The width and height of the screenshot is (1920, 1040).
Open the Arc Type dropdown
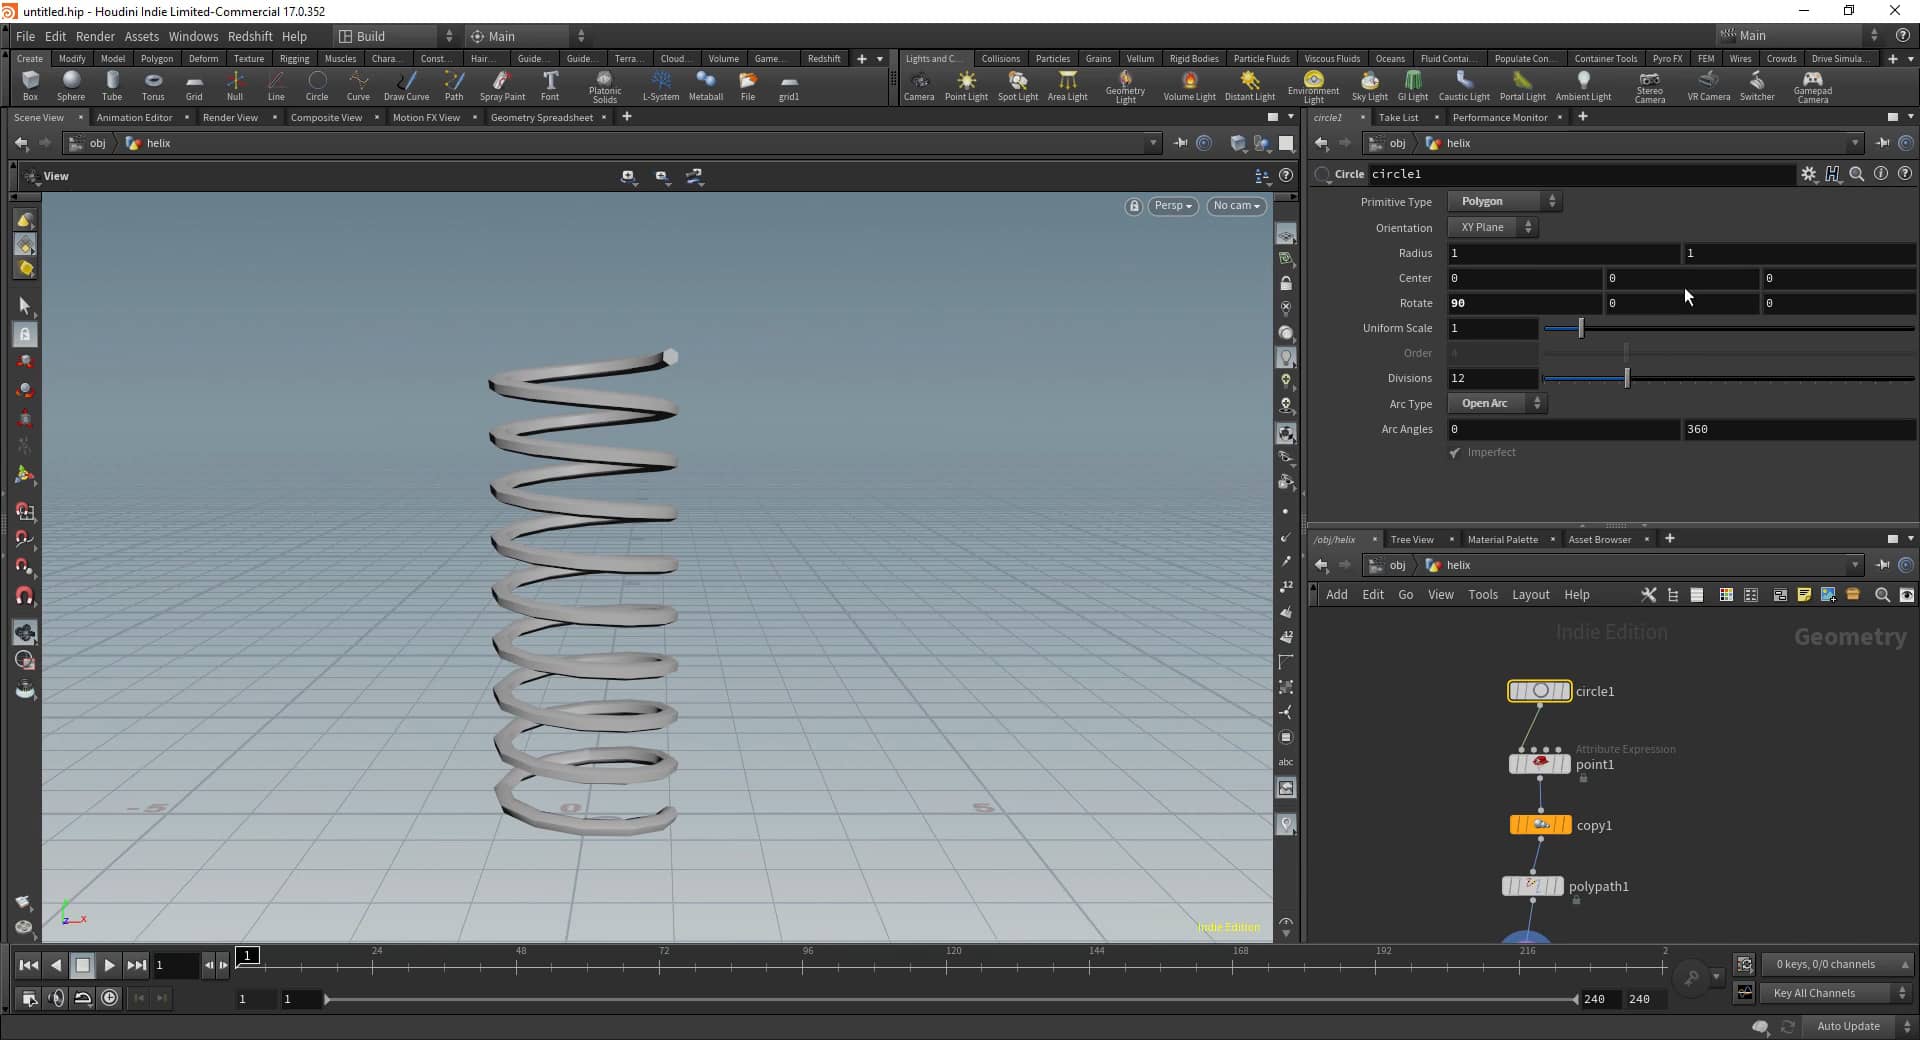(1495, 403)
